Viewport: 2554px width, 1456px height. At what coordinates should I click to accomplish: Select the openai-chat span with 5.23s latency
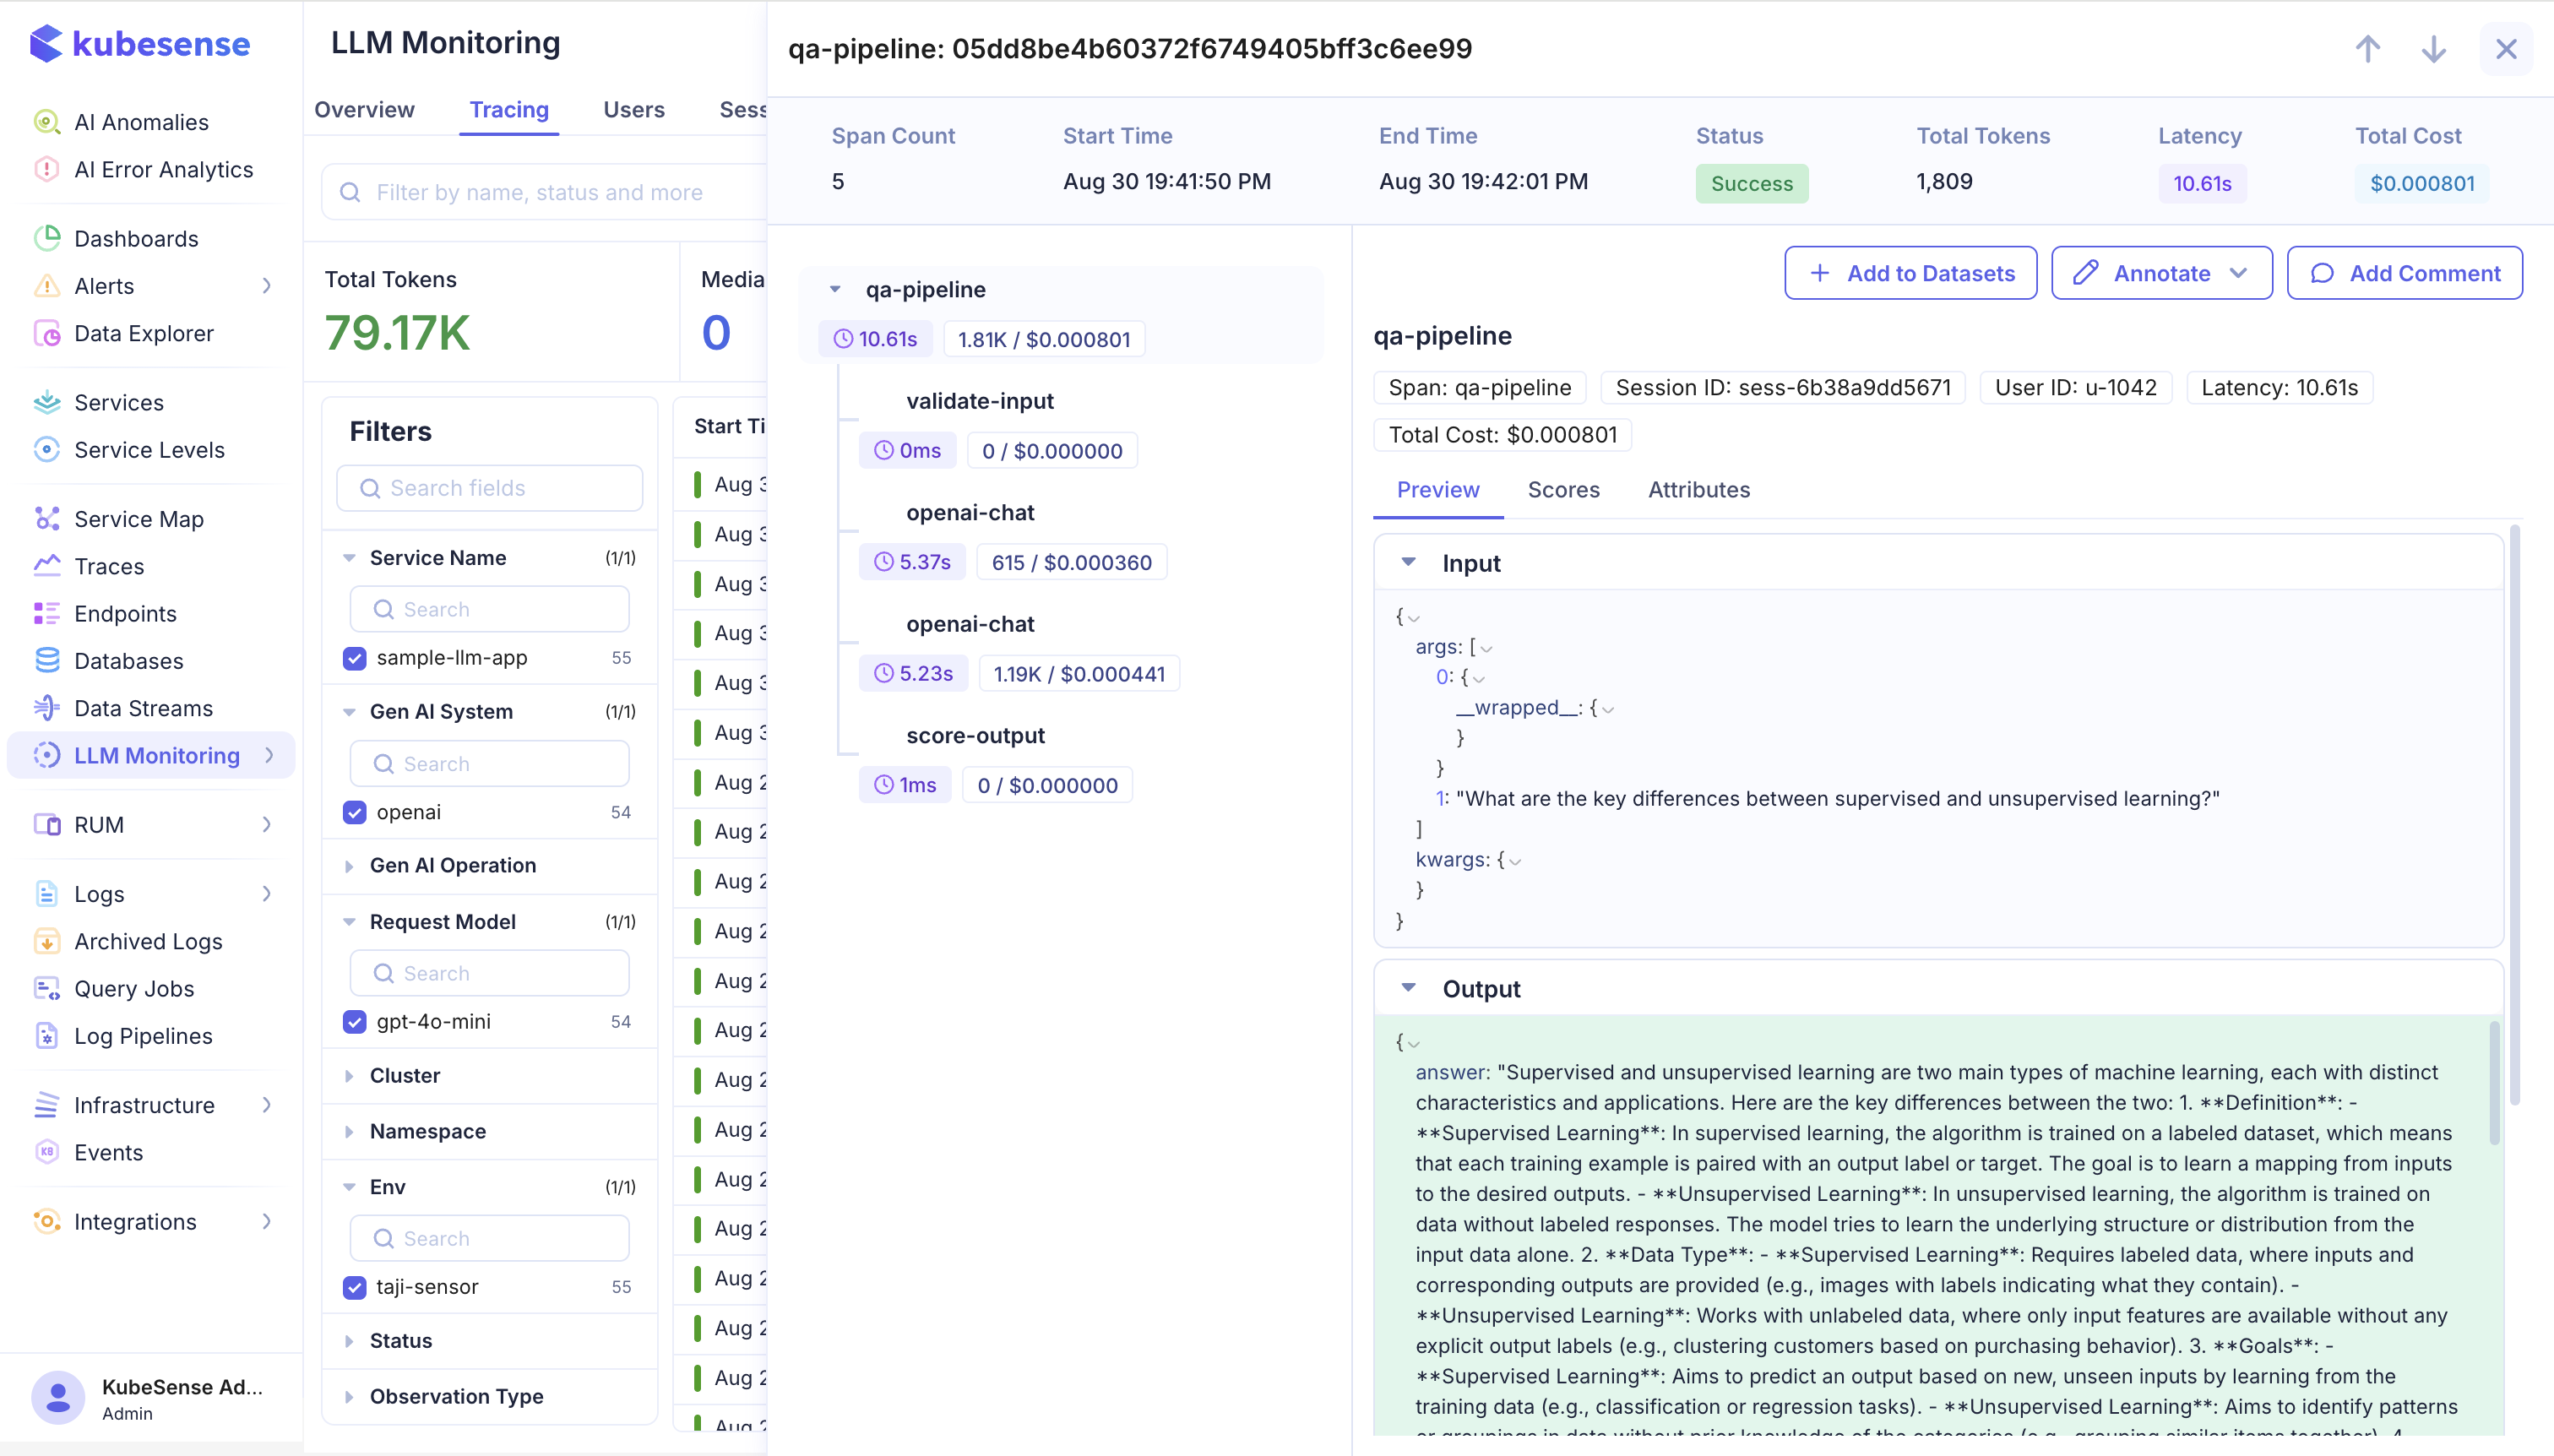(970, 624)
